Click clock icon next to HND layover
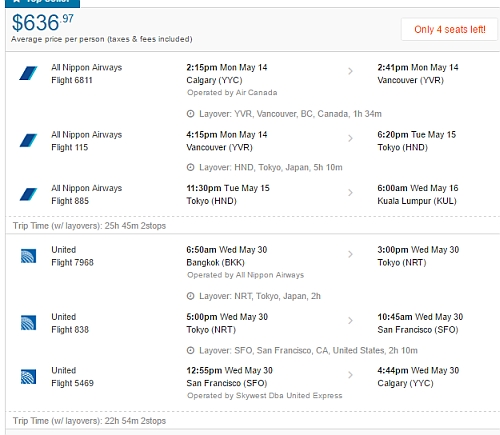The image size is (500, 435). coord(190,167)
